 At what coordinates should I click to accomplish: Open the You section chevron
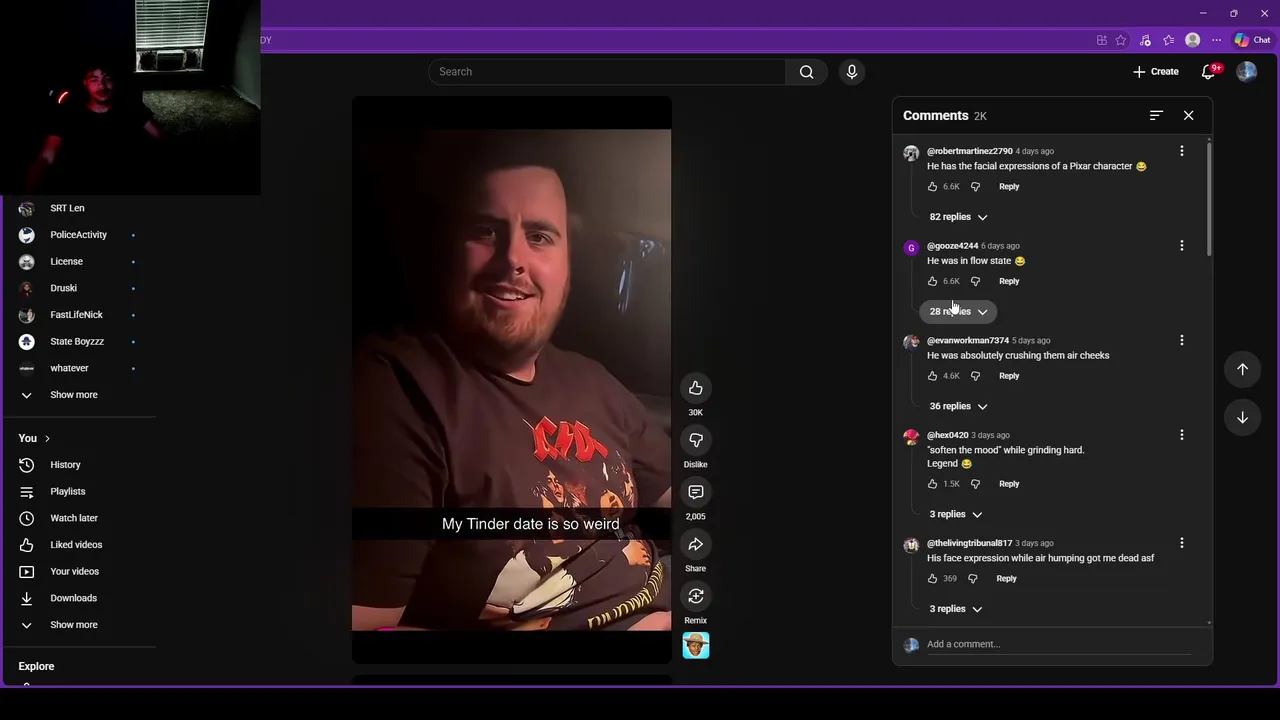coord(46,439)
